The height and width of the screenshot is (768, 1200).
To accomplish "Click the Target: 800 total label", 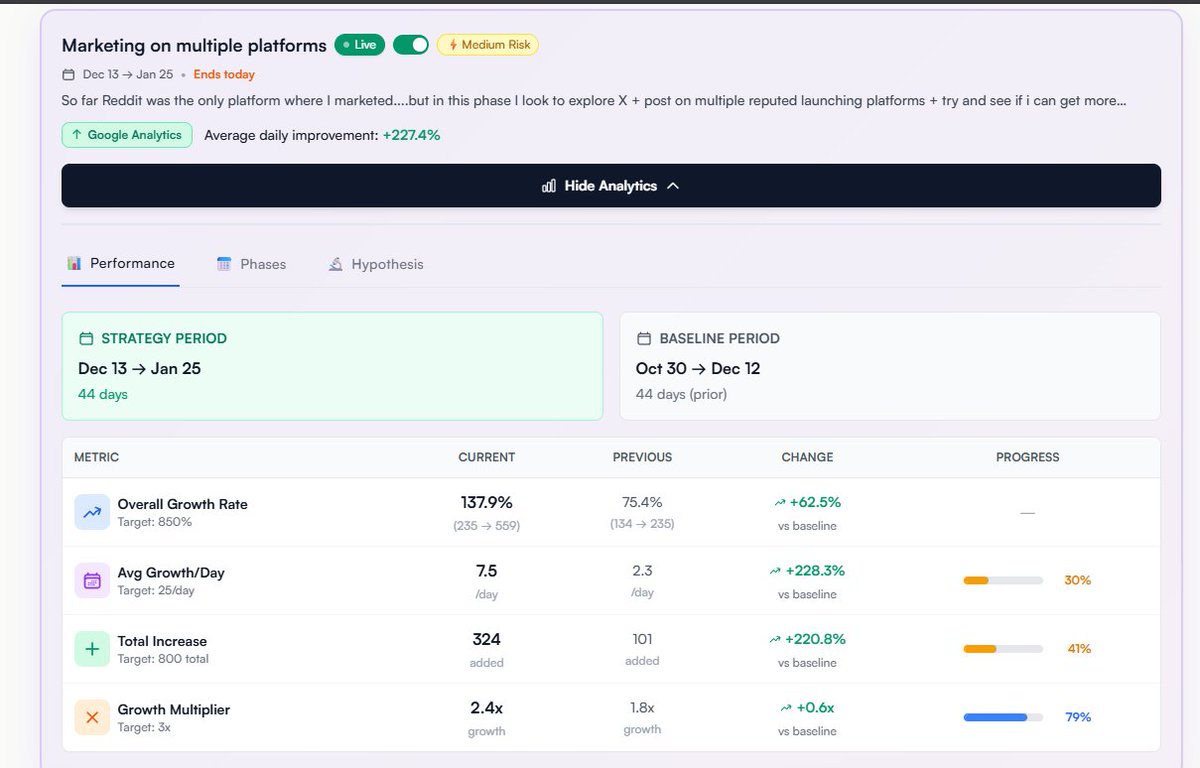I will click(164, 659).
